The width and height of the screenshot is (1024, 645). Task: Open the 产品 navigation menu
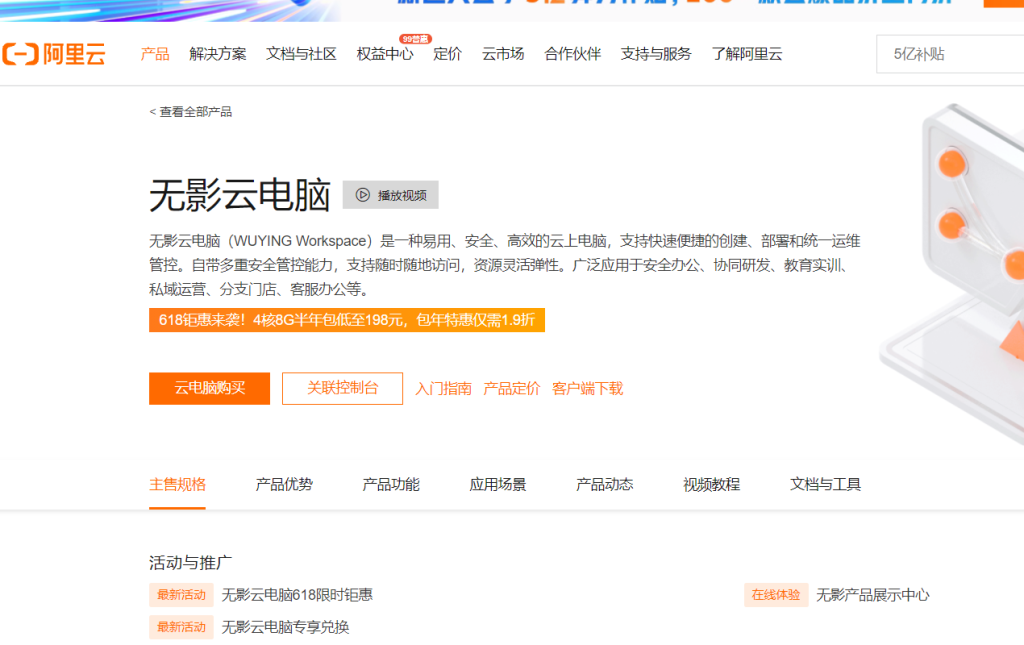pyautogui.click(x=155, y=54)
